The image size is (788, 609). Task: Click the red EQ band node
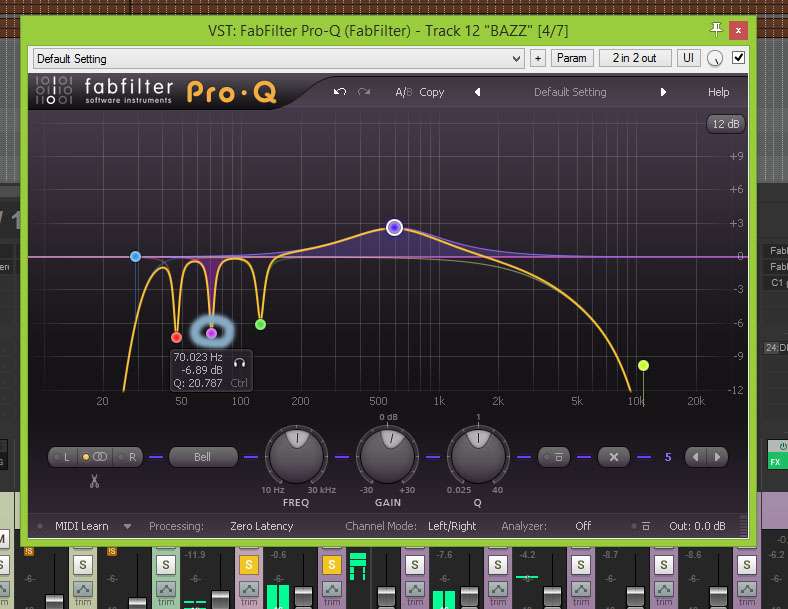point(176,337)
